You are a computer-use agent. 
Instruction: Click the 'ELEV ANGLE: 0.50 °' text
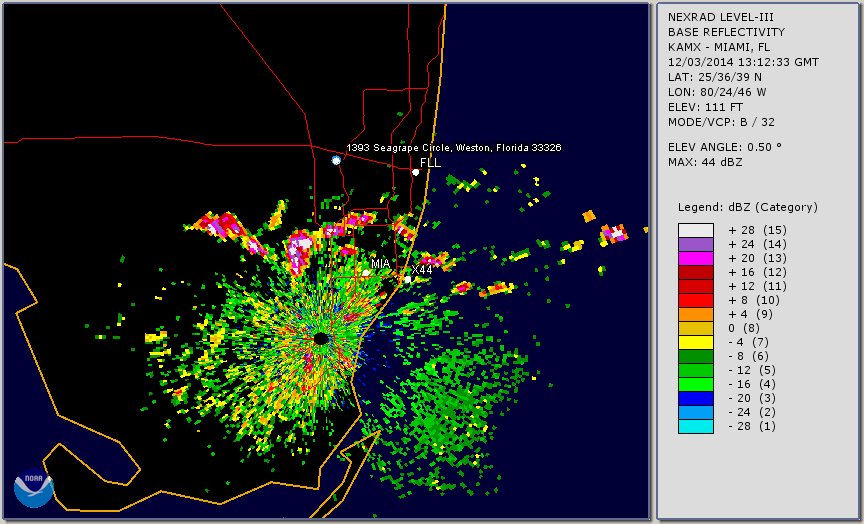725,147
